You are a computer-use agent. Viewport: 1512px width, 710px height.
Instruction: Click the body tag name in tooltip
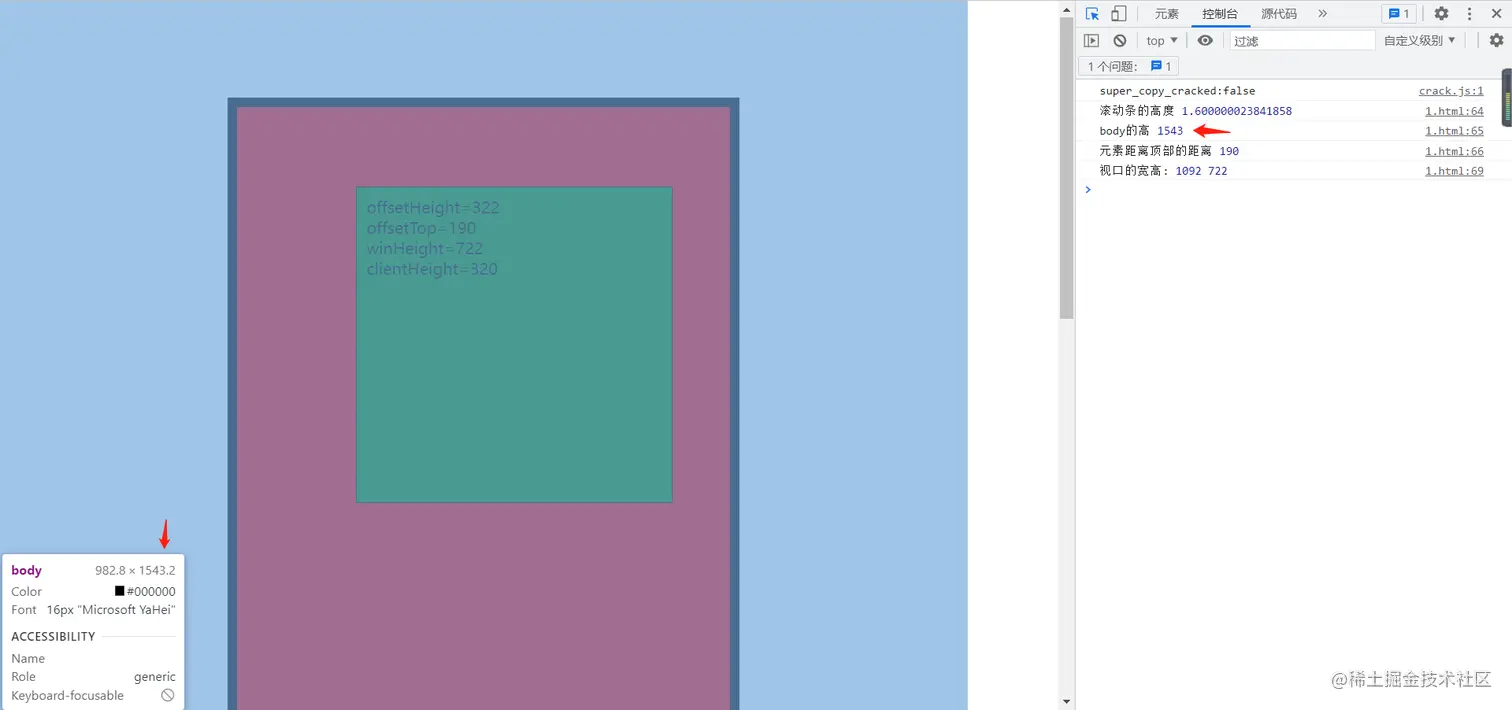tap(26, 570)
